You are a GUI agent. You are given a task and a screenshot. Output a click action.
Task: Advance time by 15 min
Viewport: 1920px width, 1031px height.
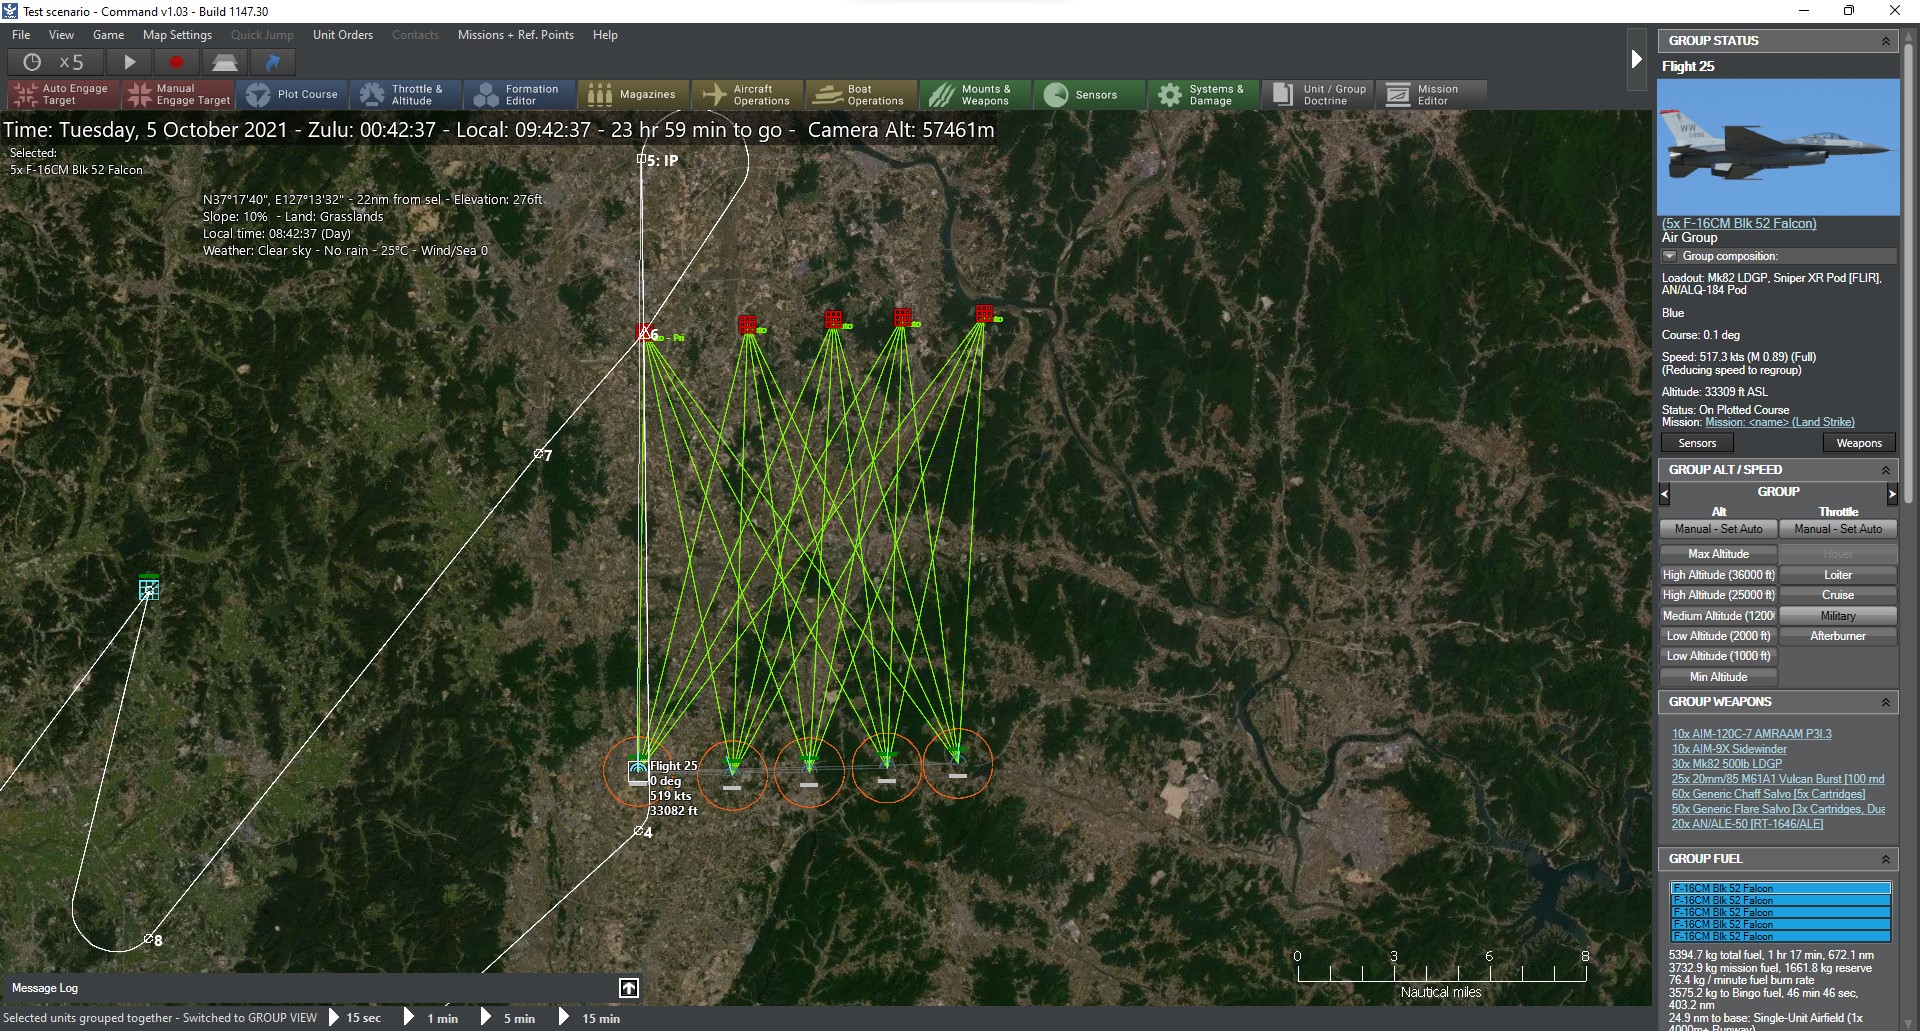pos(590,1018)
